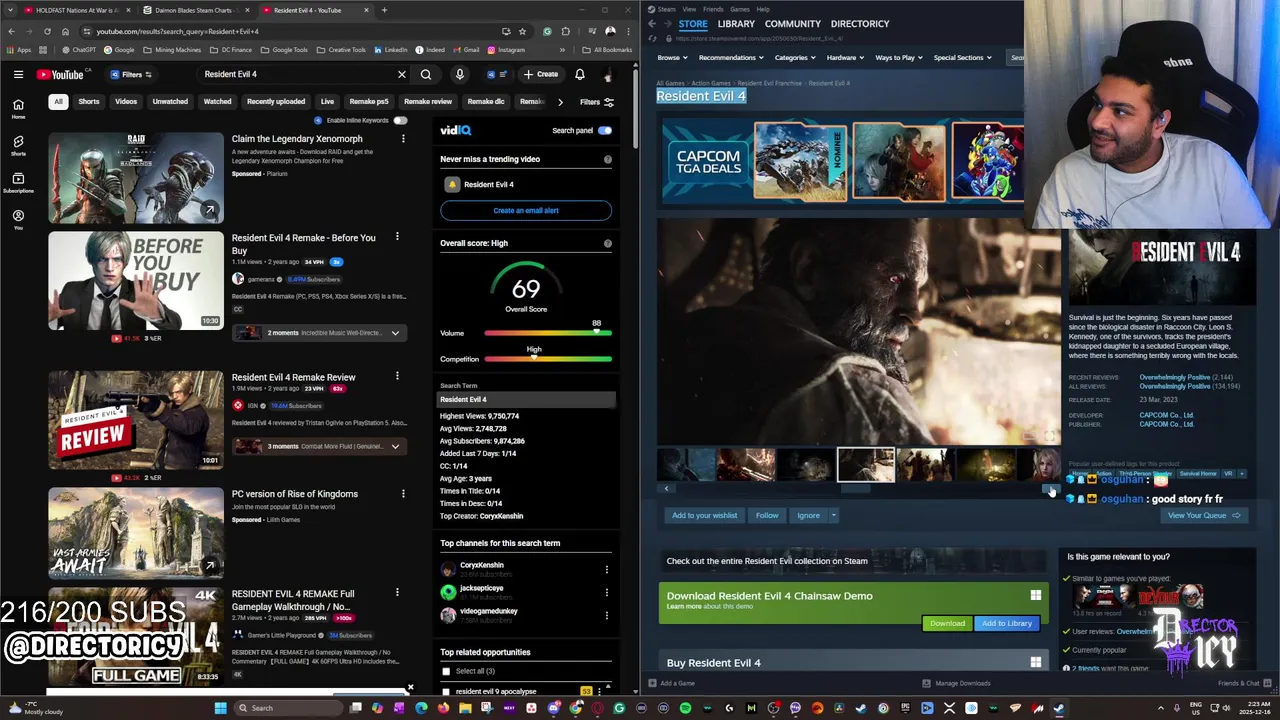Reload the YouTube page in Chrome

tap(47, 31)
